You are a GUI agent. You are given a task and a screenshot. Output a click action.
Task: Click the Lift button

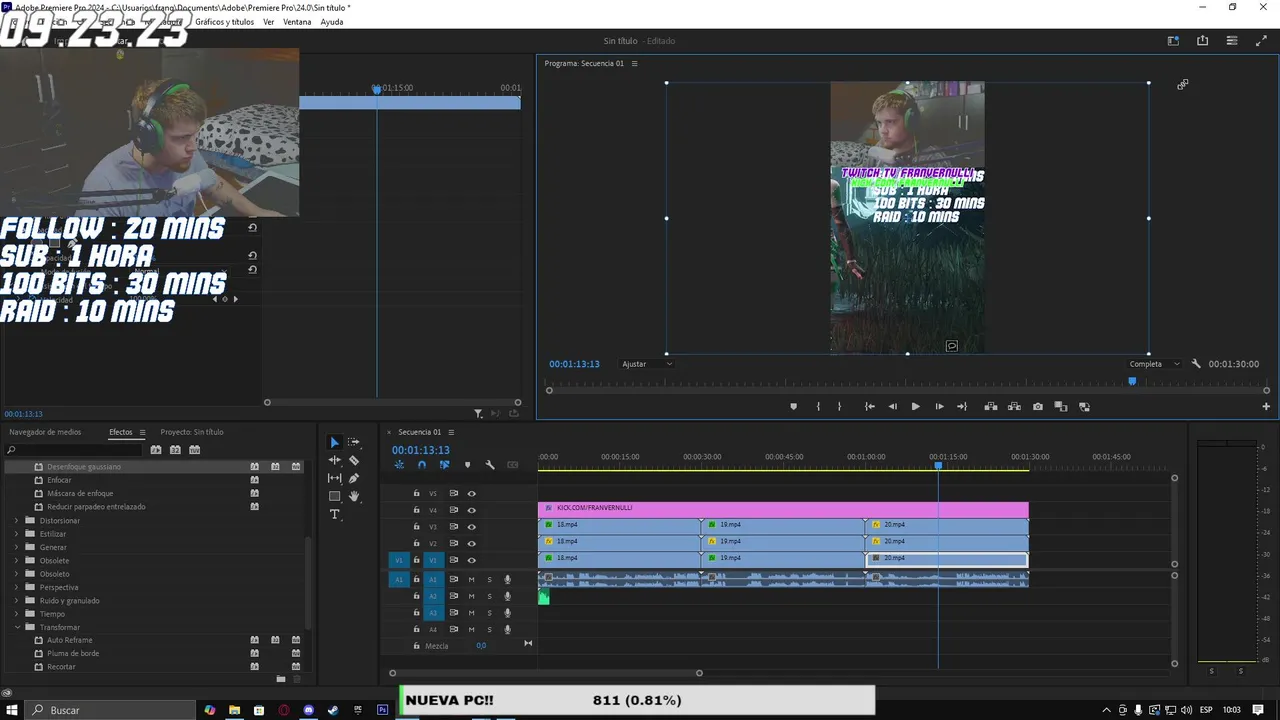coord(991,407)
